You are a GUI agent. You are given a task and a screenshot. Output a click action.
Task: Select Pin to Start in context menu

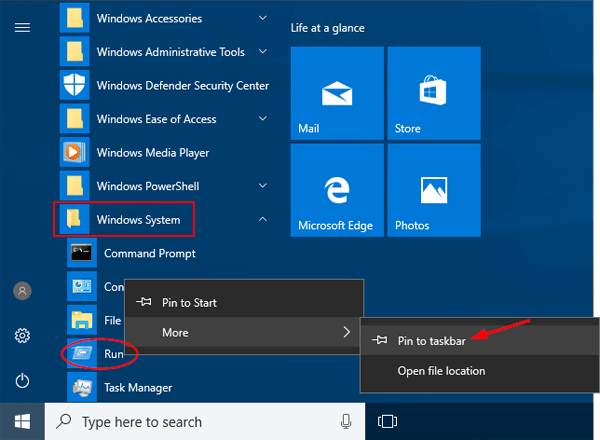pos(188,302)
